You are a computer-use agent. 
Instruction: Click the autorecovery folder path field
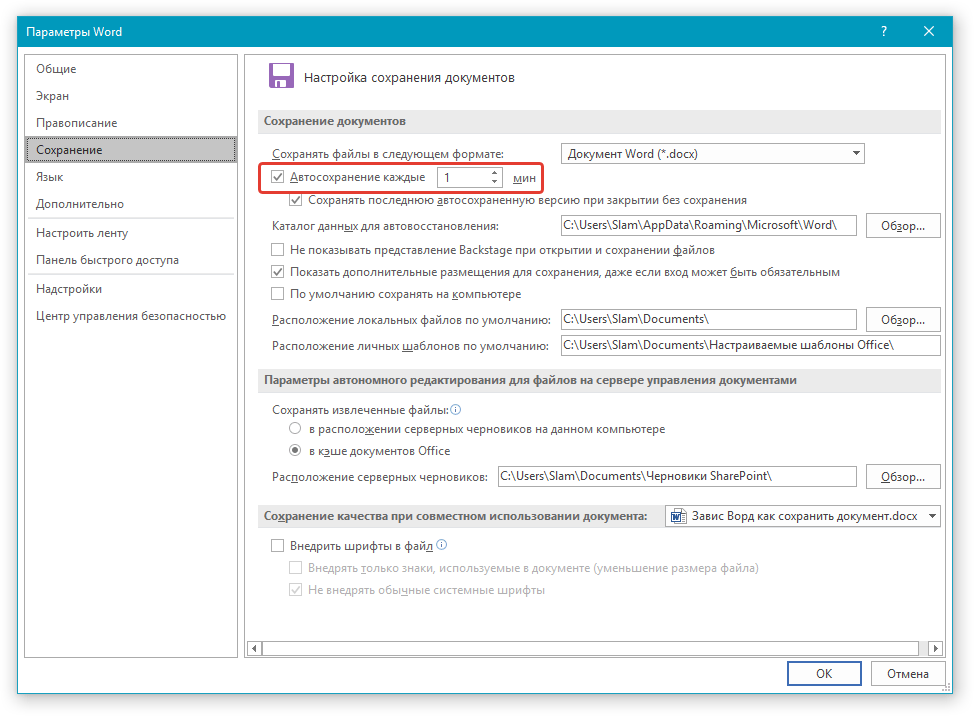[x=709, y=225]
